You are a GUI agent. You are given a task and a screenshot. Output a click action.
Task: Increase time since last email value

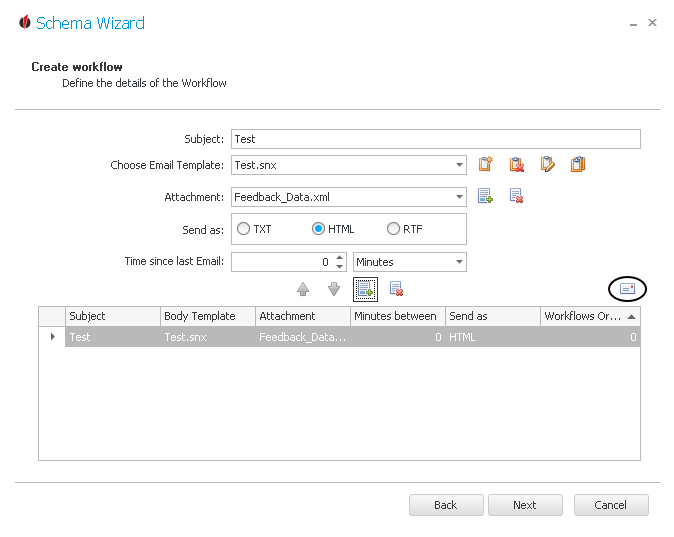point(340,258)
